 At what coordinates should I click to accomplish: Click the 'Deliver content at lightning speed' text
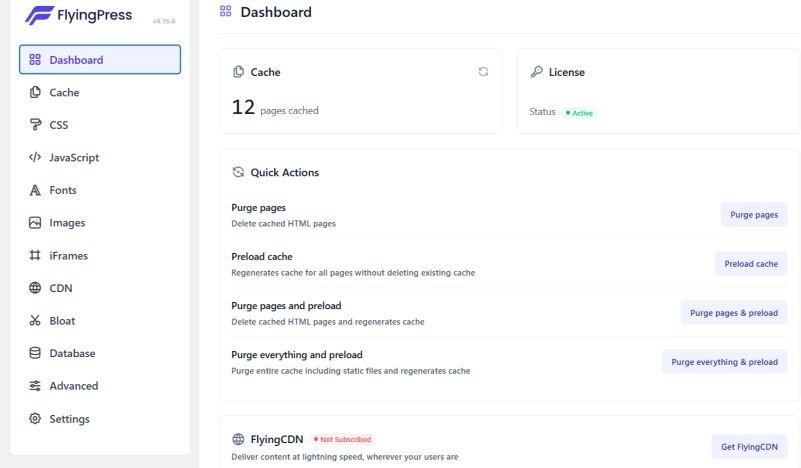[345, 457]
